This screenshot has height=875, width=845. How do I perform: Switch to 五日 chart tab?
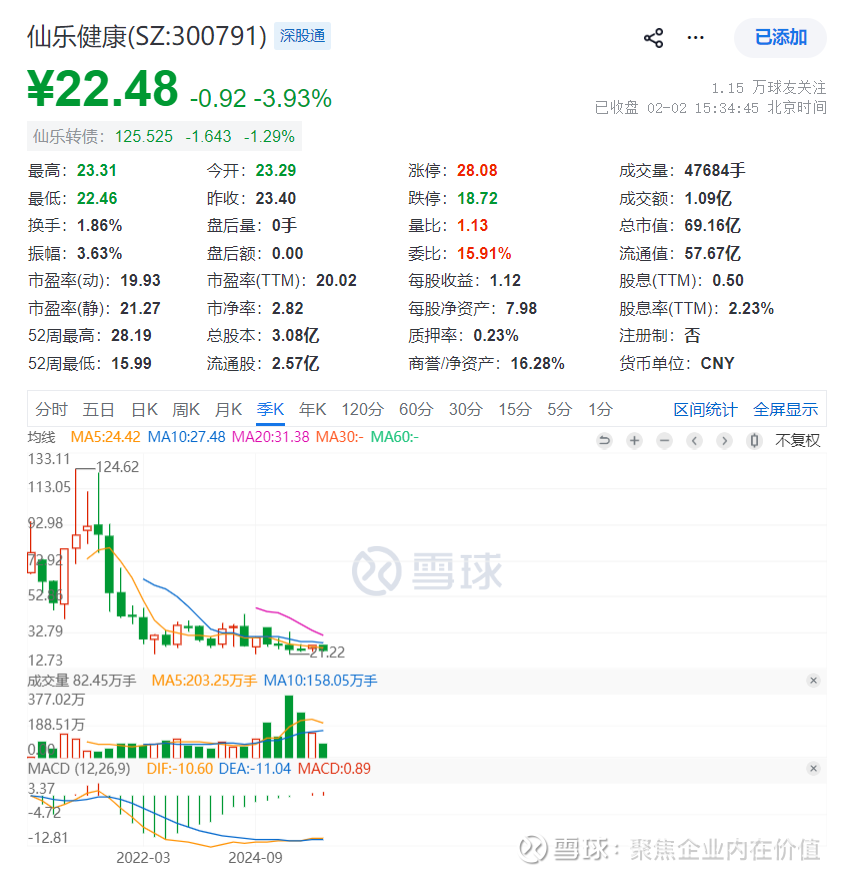click(98, 409)
